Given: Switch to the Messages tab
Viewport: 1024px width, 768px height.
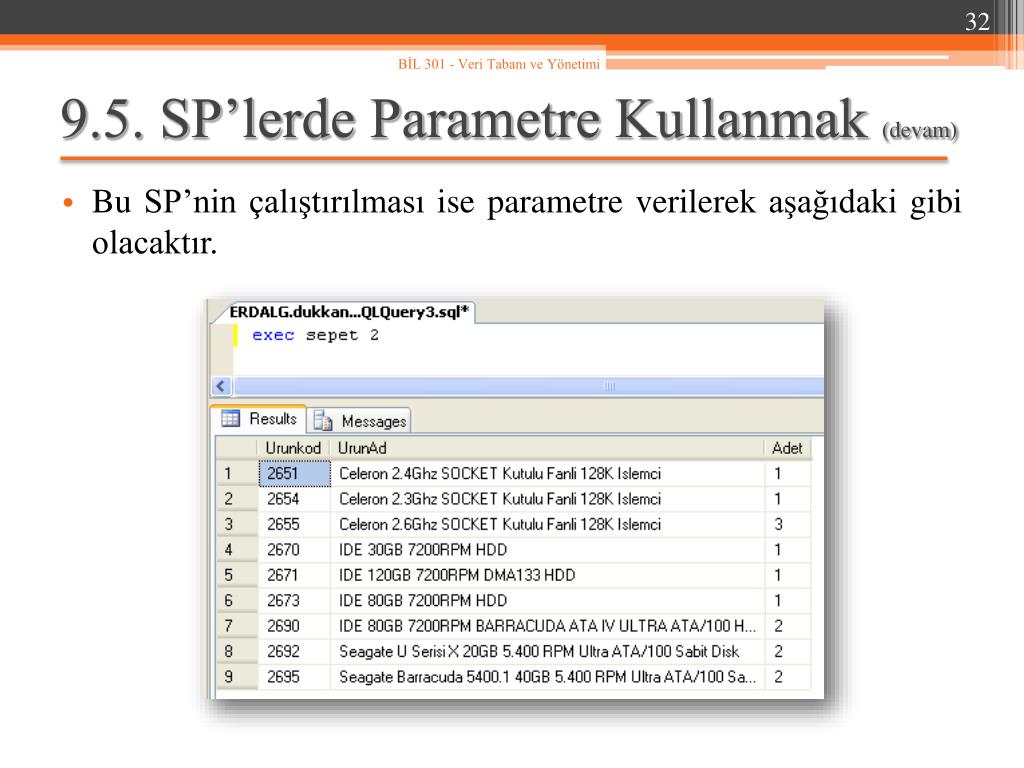Looking at the screenshot, I should (x=361, y=421).
